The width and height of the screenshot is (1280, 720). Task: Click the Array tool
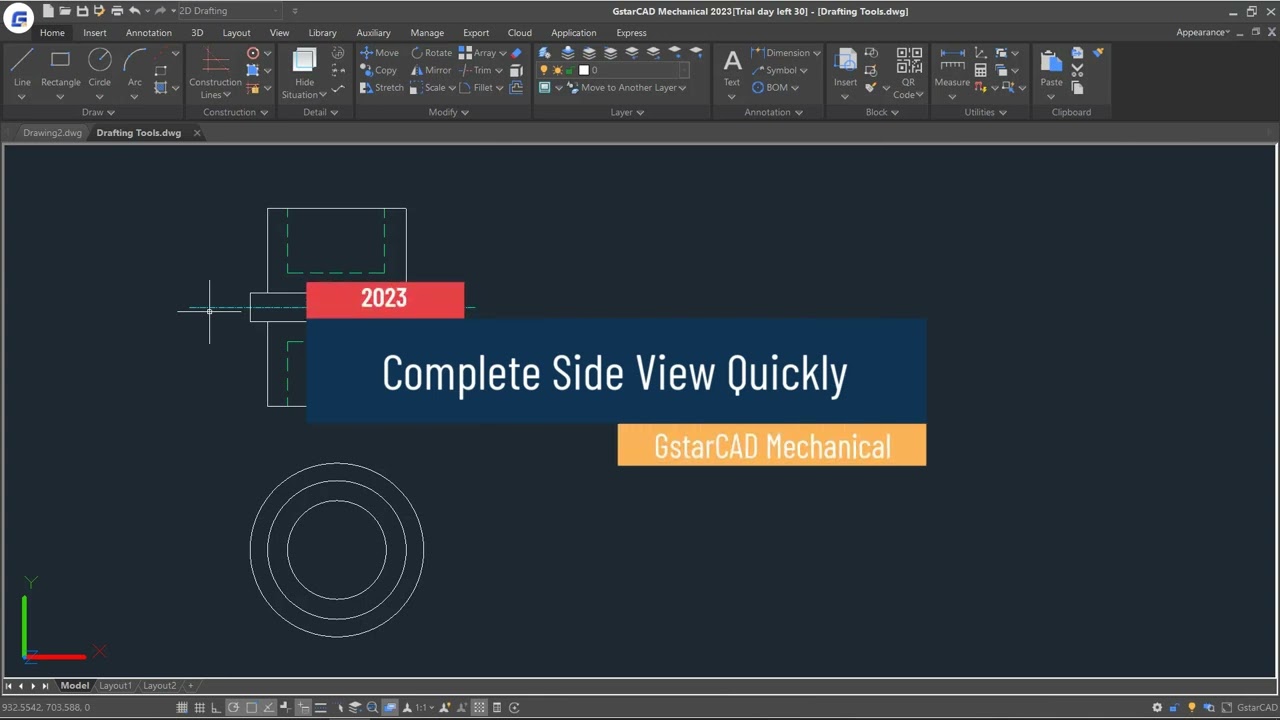[x=477, y=53]
